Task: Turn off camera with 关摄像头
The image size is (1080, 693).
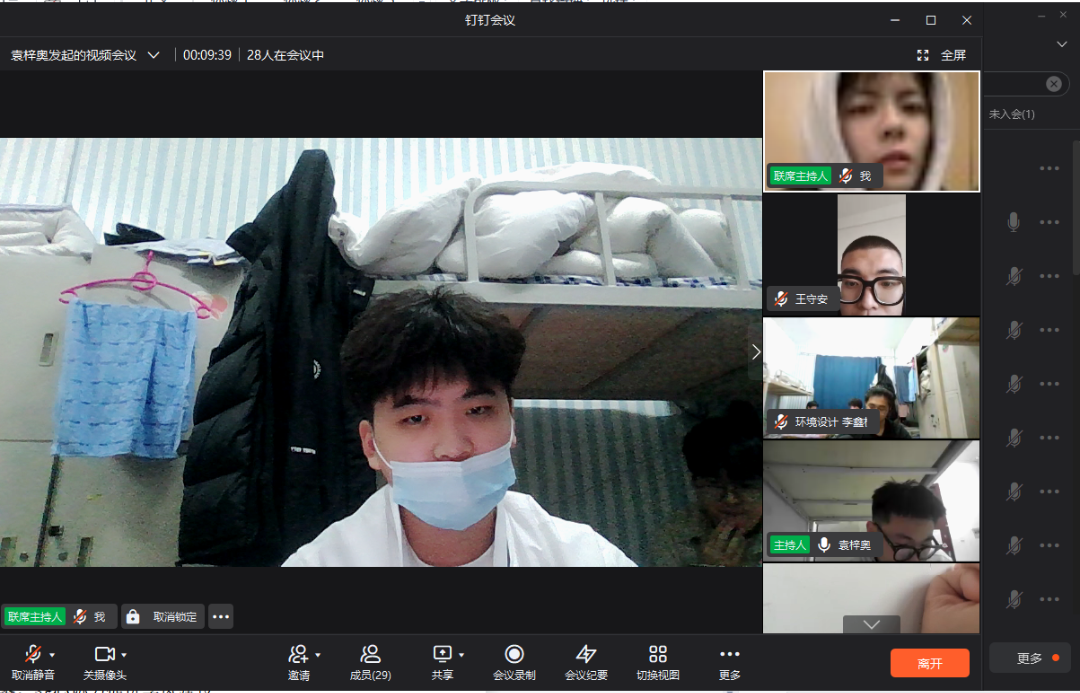Action: click(104, 662)
